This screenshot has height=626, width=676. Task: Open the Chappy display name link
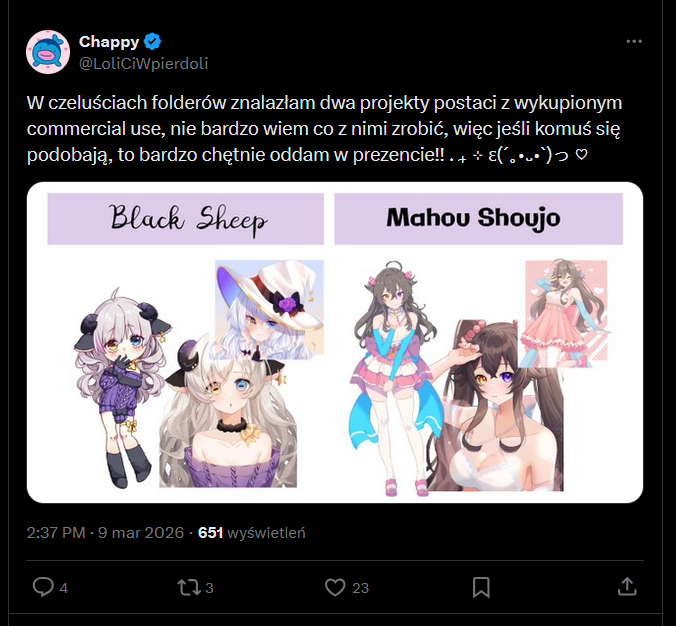pyautogui.click(x=109, y=41)
